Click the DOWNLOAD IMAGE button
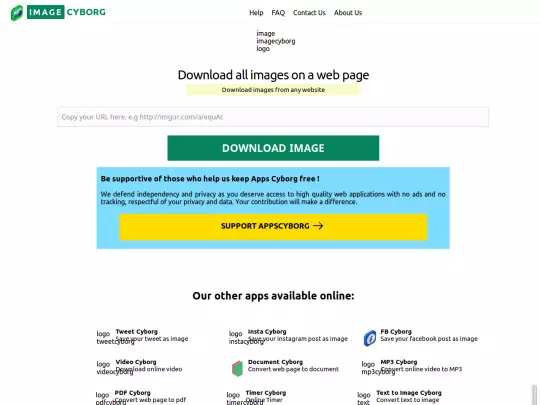 273,148
